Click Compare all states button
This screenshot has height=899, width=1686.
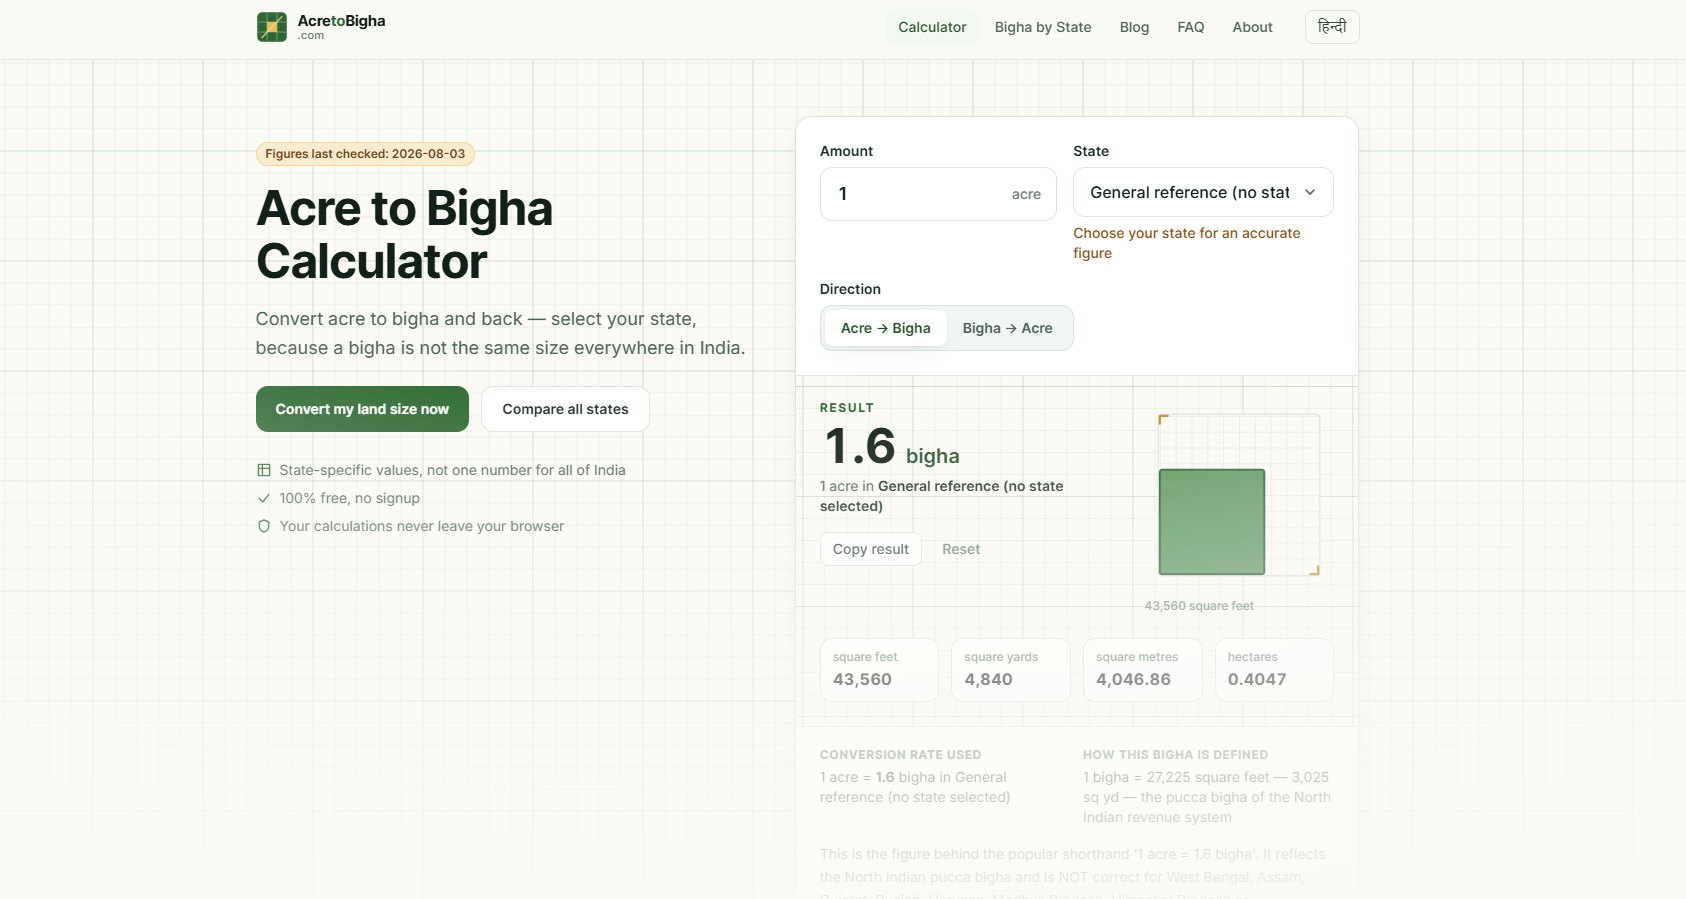click(x=565, y=409)
